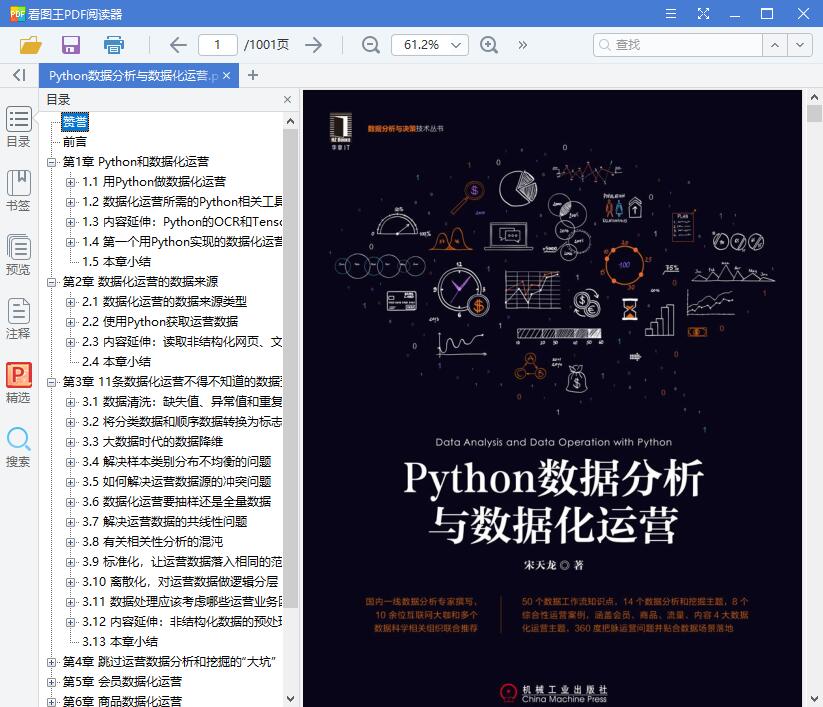823x707 pixels.
Task: Collapse the 第2章 数据化运营的数据来源 node
Action: click(51, 282)
